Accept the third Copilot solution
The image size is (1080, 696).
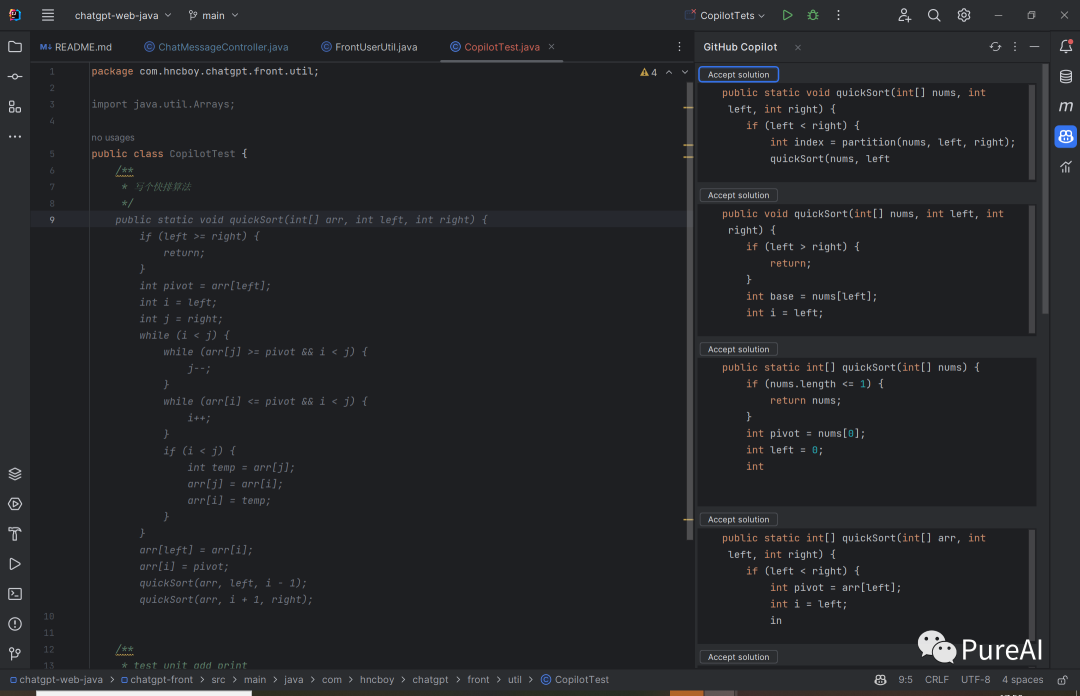click(738, 349)
